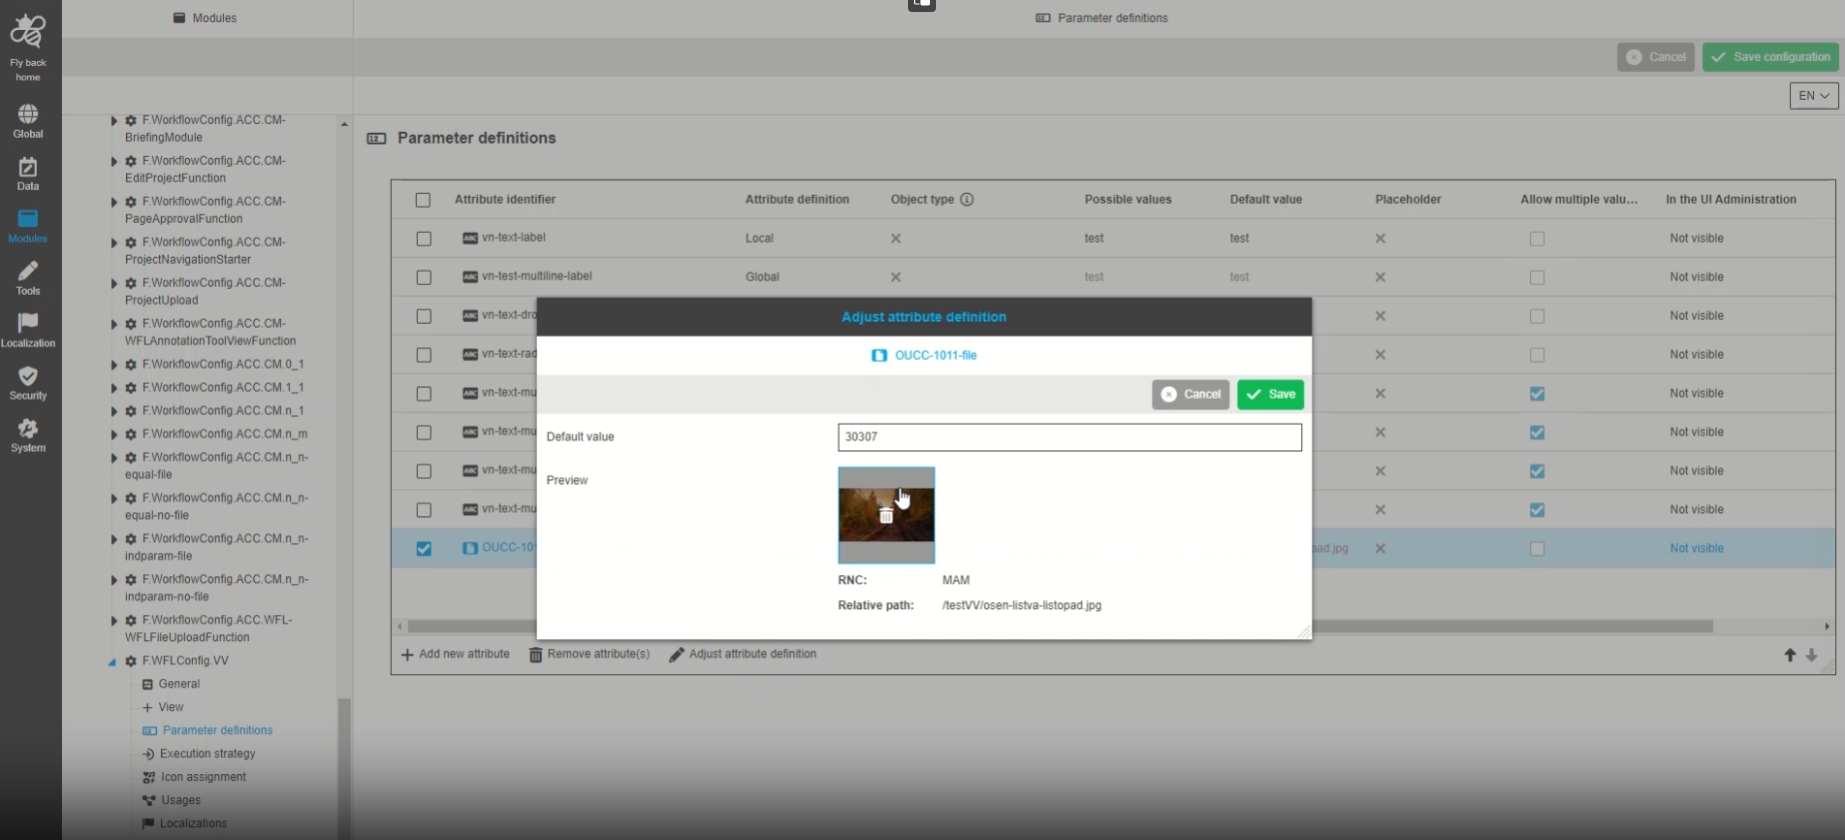This screenshot has width=1845, height=840.
Task: Uncheck the OUCC-1011-file row checkbox
Action: point(424,549)
